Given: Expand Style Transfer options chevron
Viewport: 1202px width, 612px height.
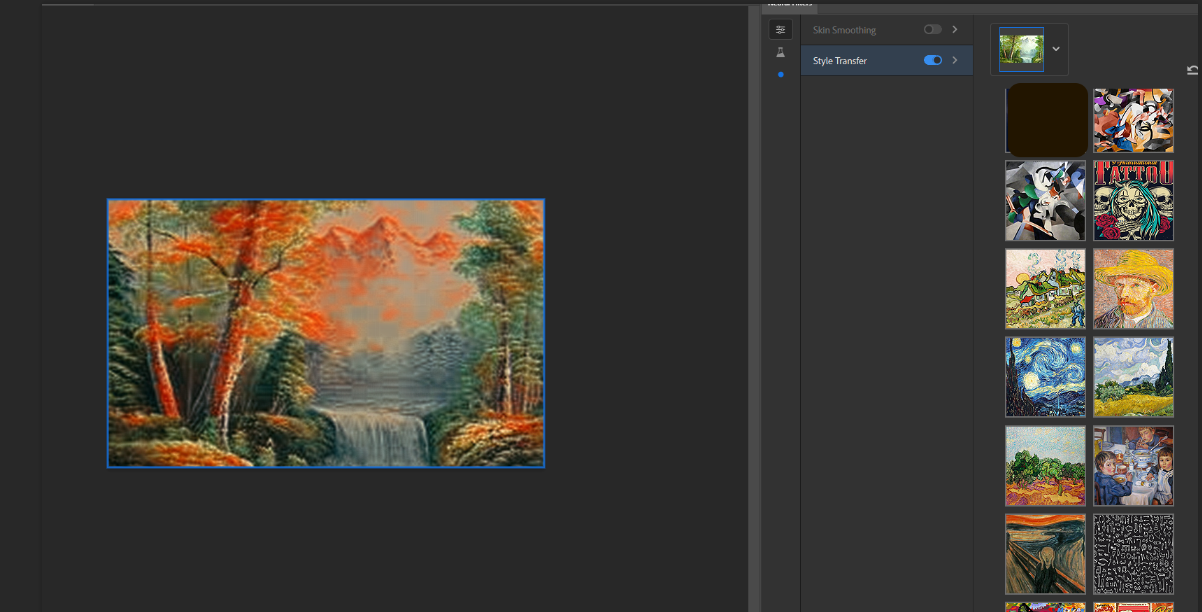Looking at the screenshot, I should [x=955, y=60].
